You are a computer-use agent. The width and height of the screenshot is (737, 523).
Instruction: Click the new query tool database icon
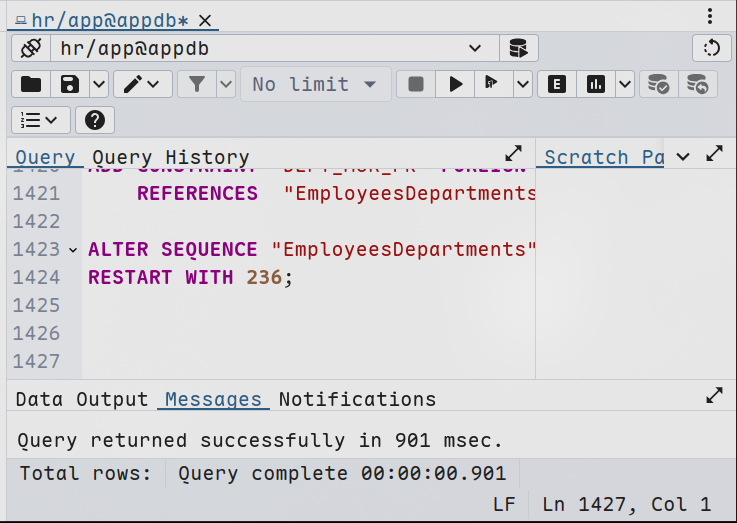point(518,48)
